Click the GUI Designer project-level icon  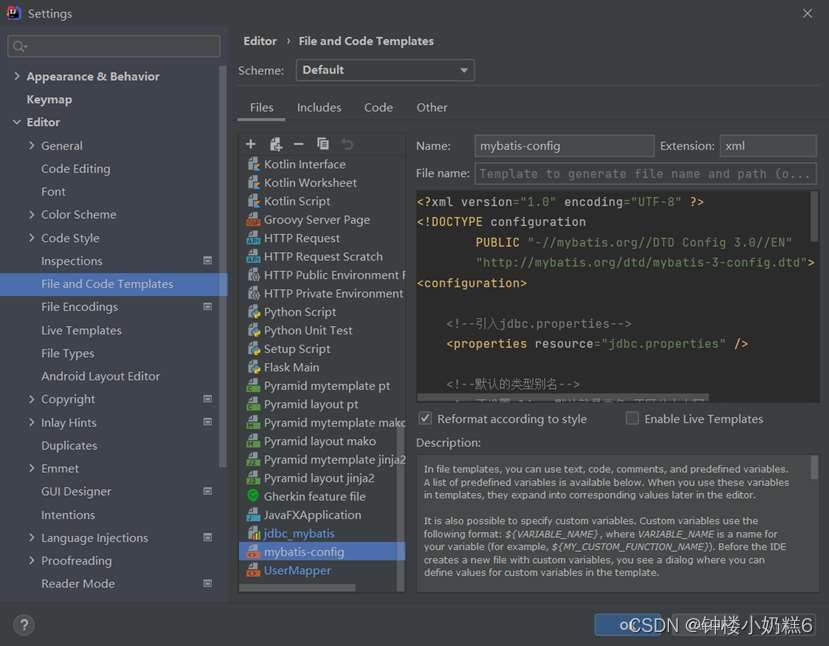[208, 491]
